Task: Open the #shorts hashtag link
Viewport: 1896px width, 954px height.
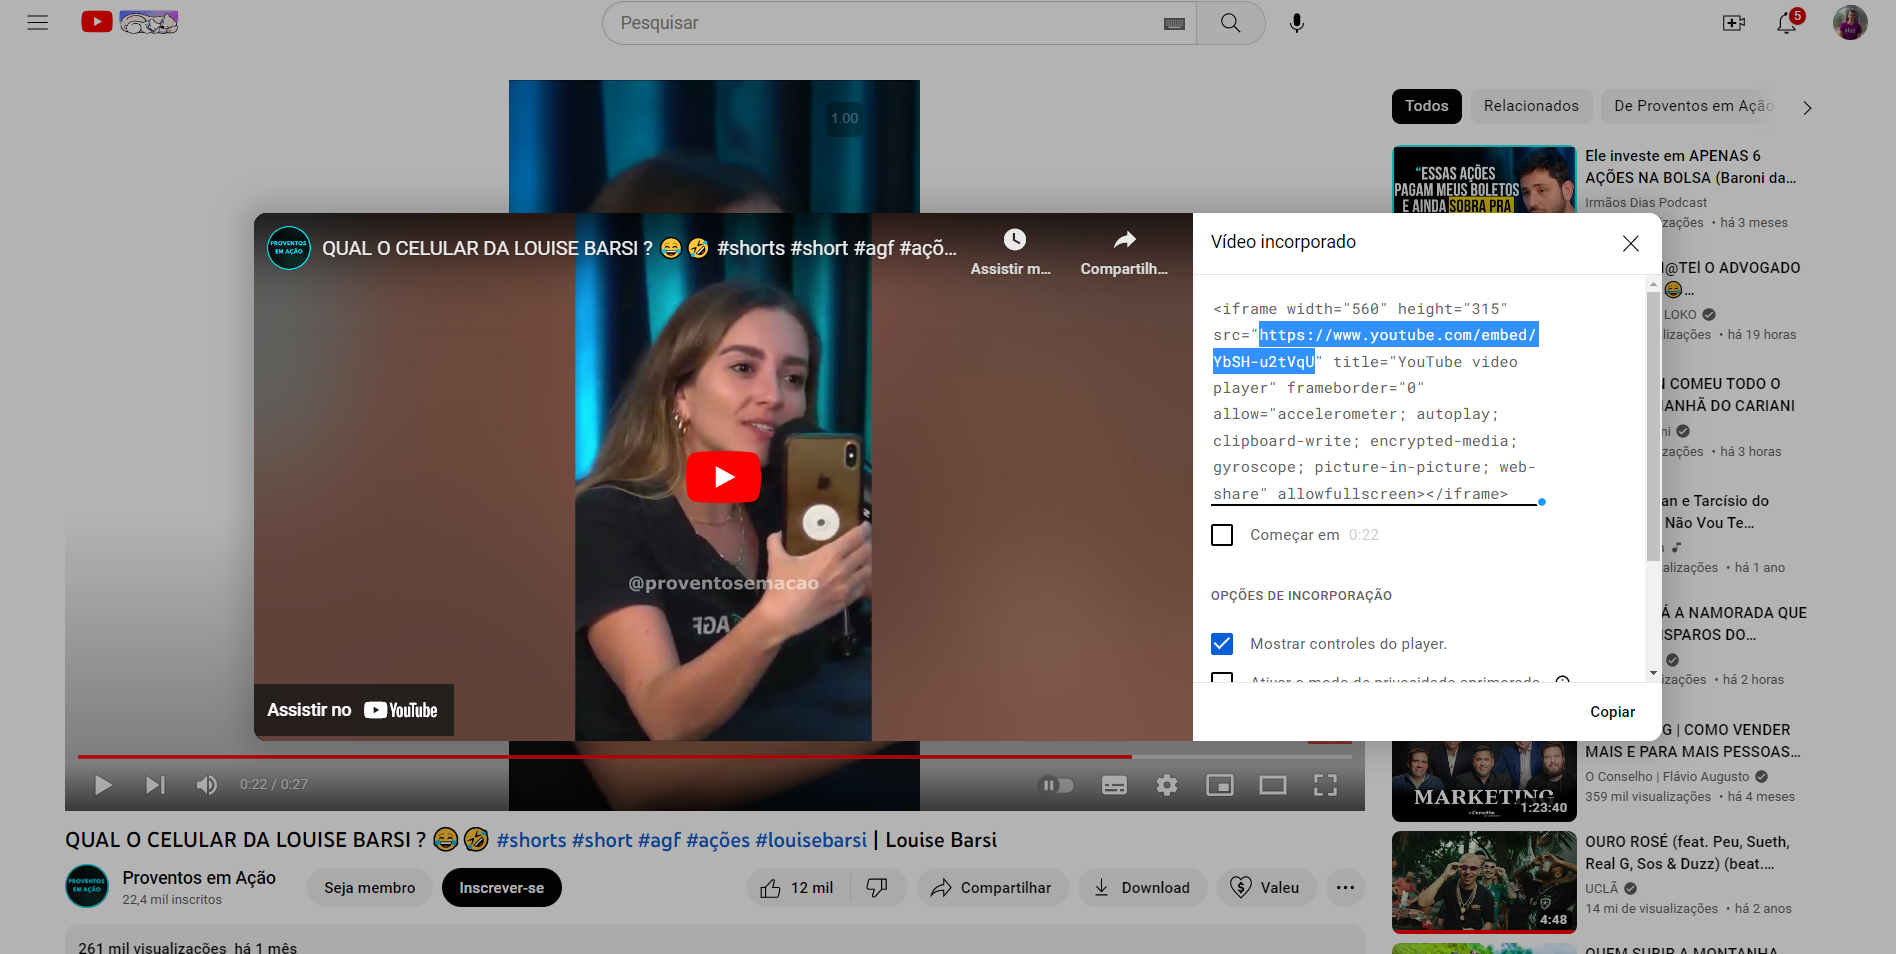Action: click(531, 840)
